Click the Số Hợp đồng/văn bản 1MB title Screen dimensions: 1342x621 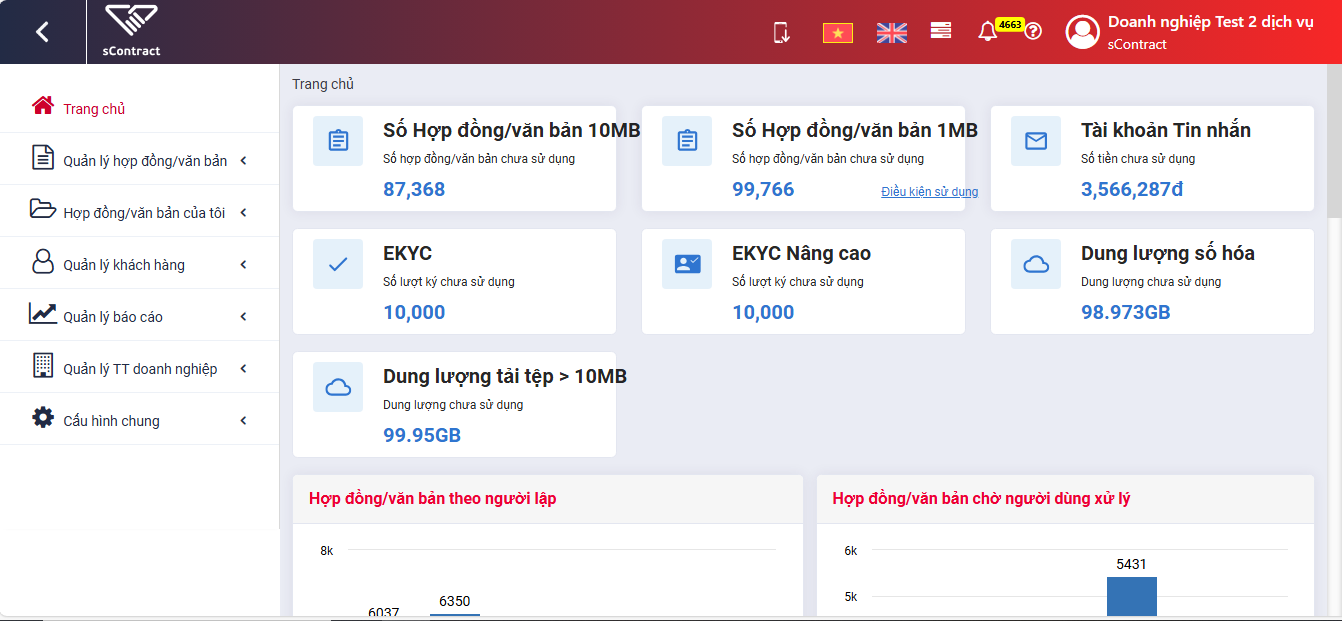click(855, 130)
